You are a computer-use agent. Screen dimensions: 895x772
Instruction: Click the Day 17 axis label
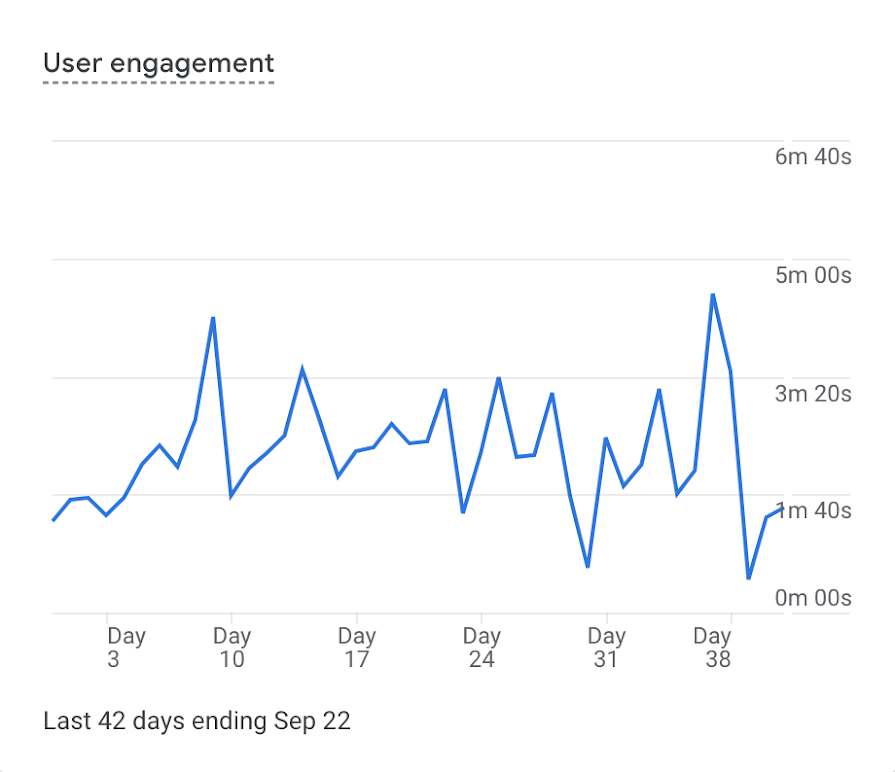pyautogui.click(x=356, y=647)
